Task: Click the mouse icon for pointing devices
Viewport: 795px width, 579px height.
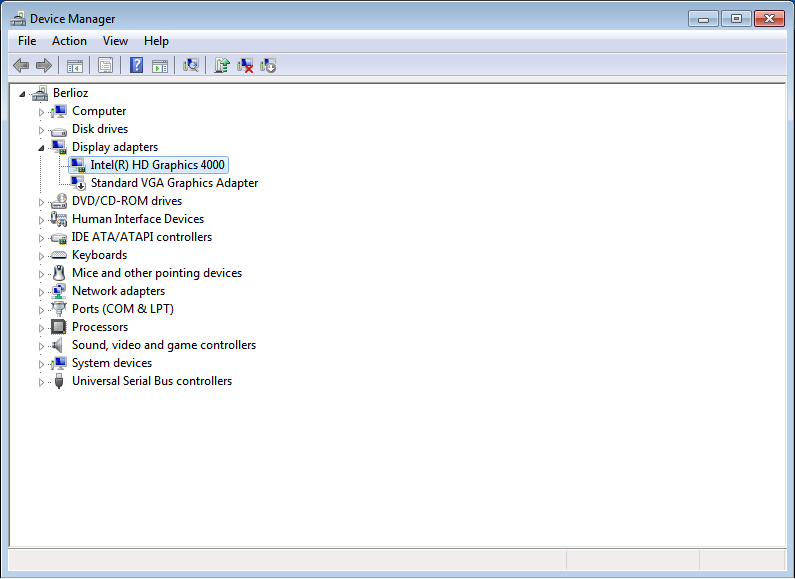Action: tap(59, 273)
